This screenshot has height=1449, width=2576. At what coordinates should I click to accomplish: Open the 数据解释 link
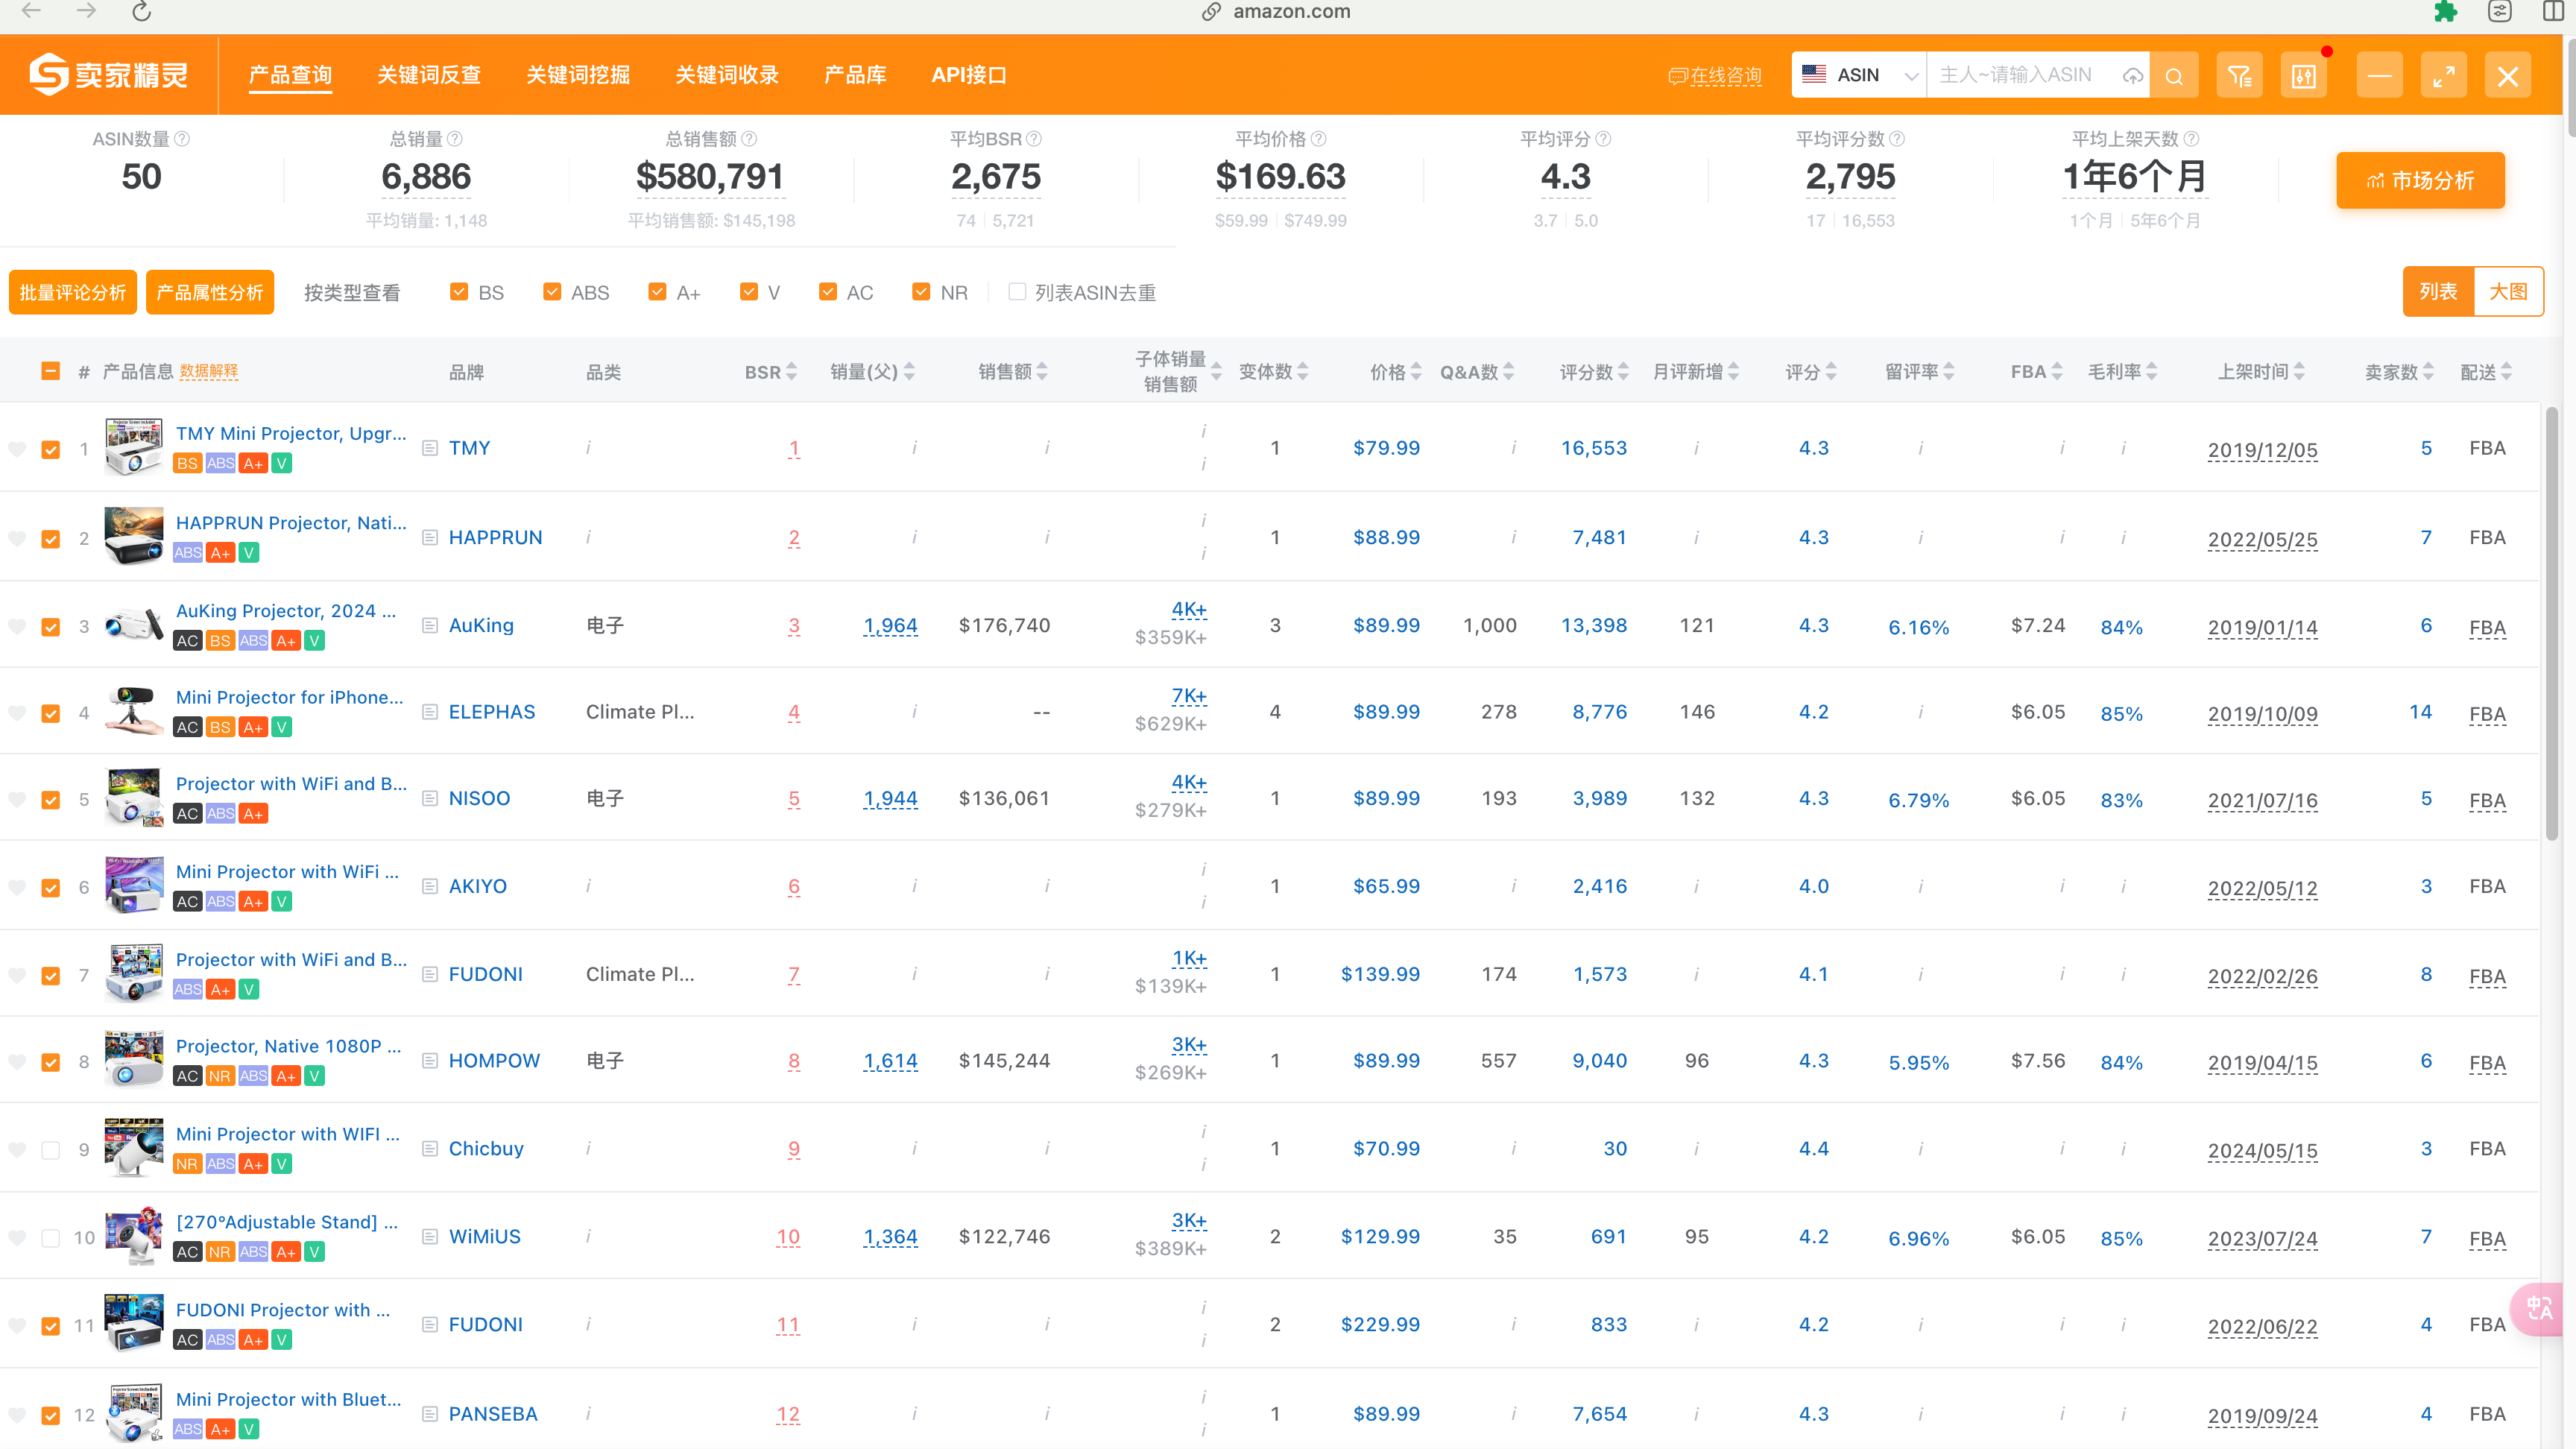209,372
